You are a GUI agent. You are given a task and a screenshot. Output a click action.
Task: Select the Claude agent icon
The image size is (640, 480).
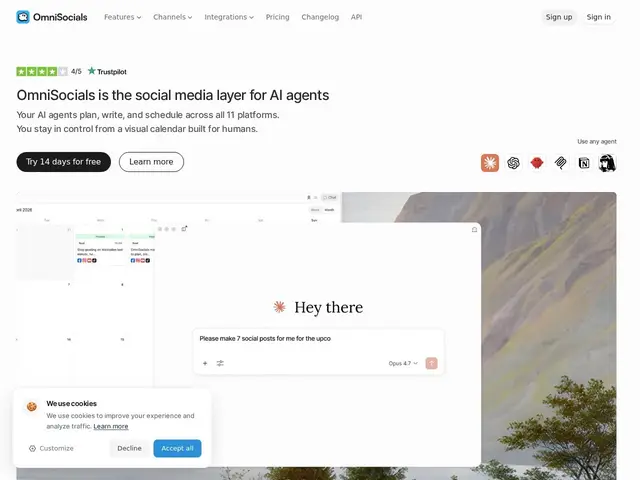(490, 163)
